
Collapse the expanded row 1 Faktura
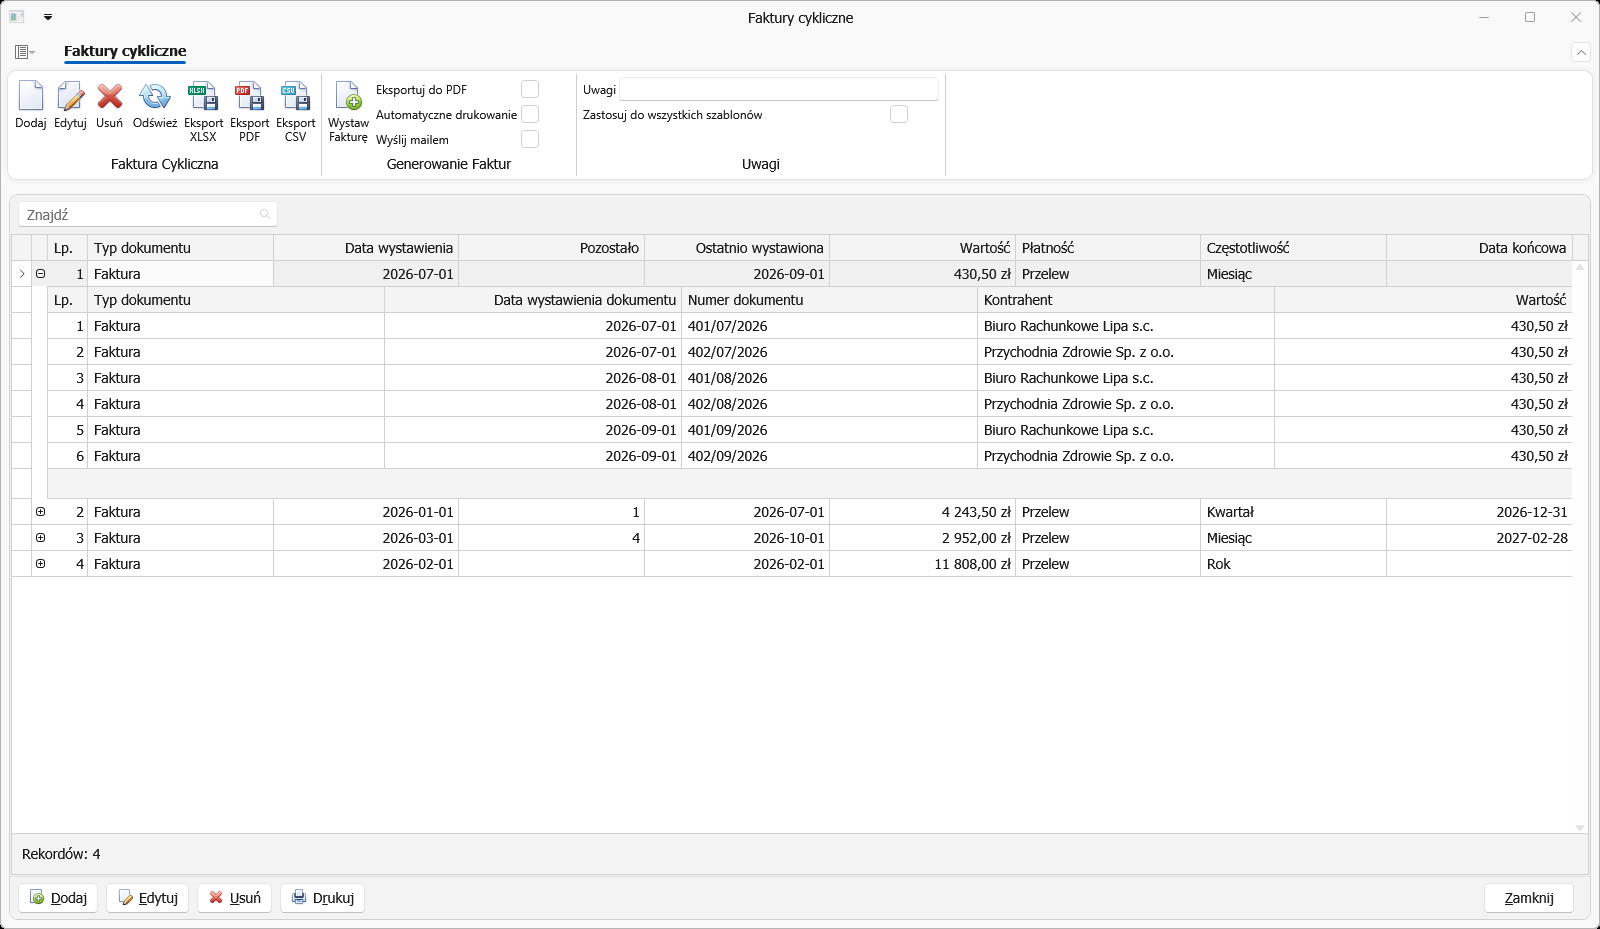tap(41, 273)
